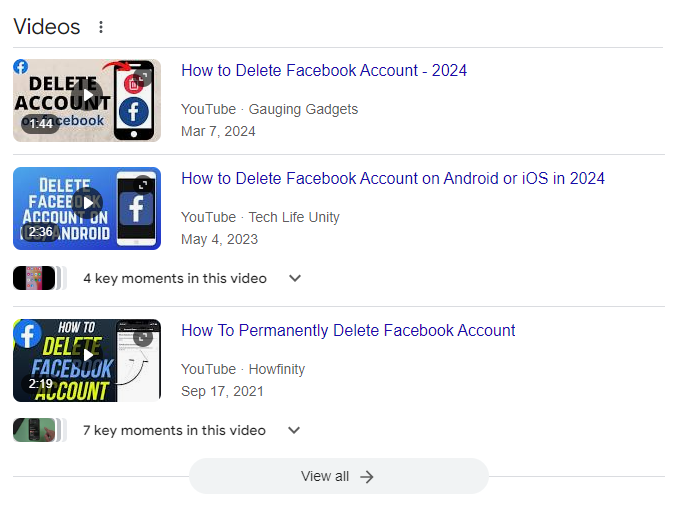
Task: Expand the 4 key moments chevron
Action: pyautogui.click(x=295, y=278)
